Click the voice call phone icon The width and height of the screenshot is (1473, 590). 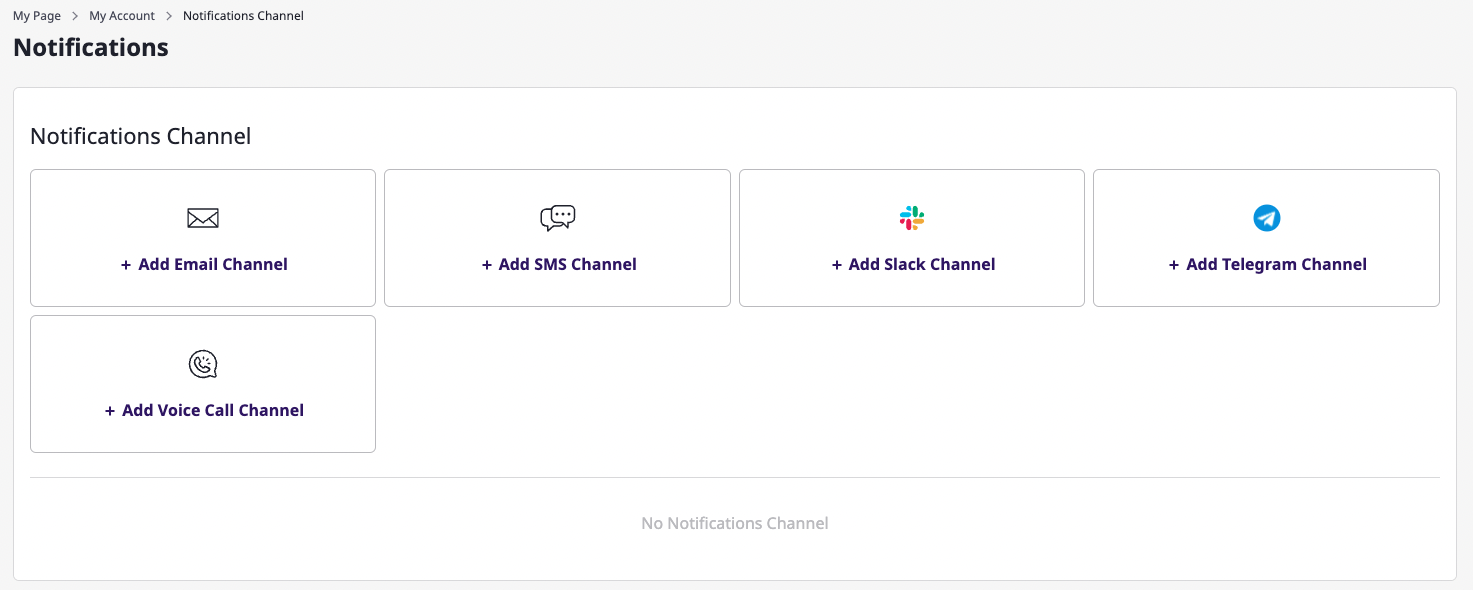tap(203, 364)
